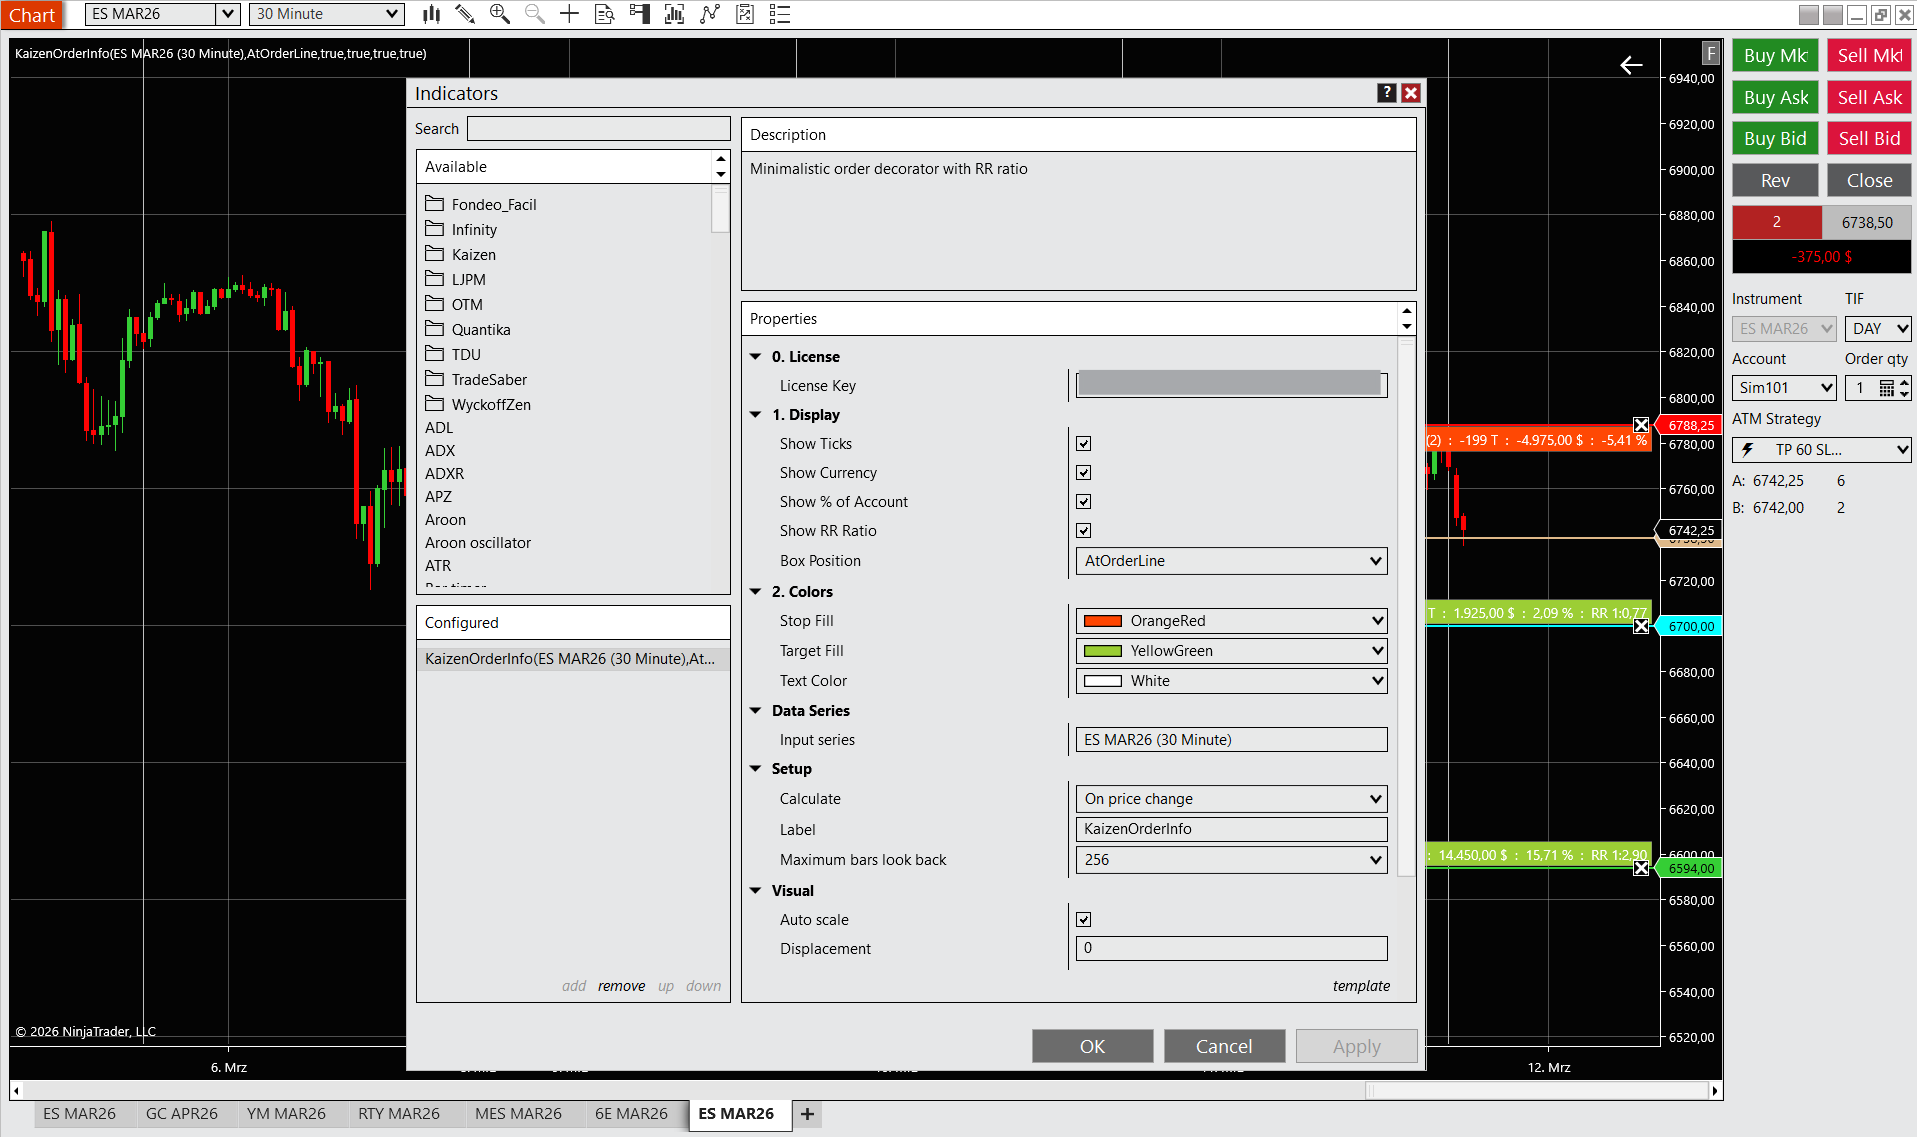
Task: Click the Indicators icon in toolbar
Action: coord(675,14)
